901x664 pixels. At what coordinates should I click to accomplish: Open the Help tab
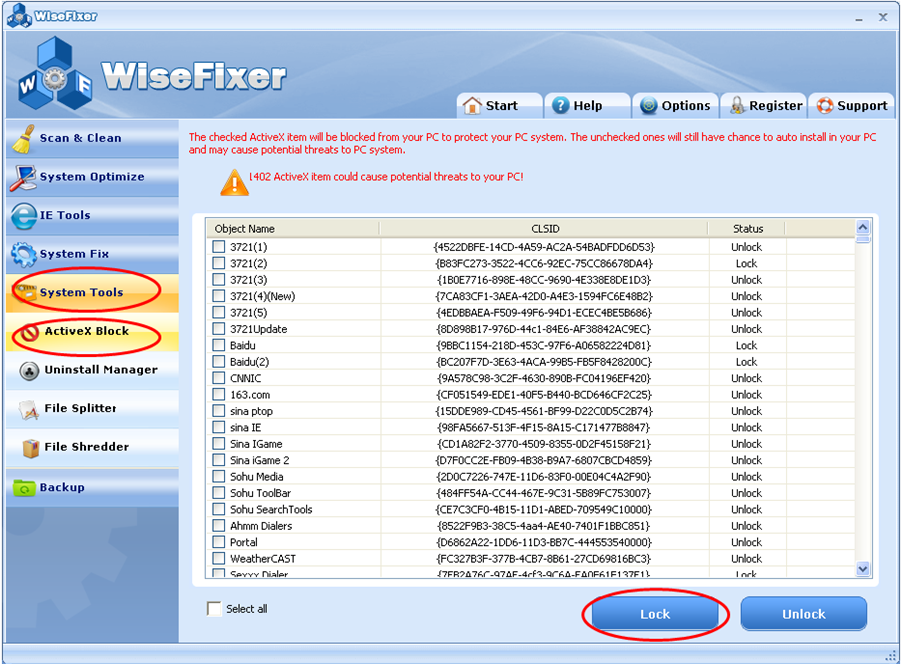pyautogui.click(x=587, y=106)
